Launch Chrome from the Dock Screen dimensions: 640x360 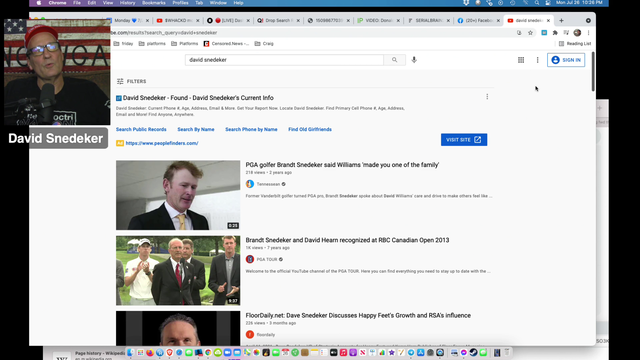[208, 353]
